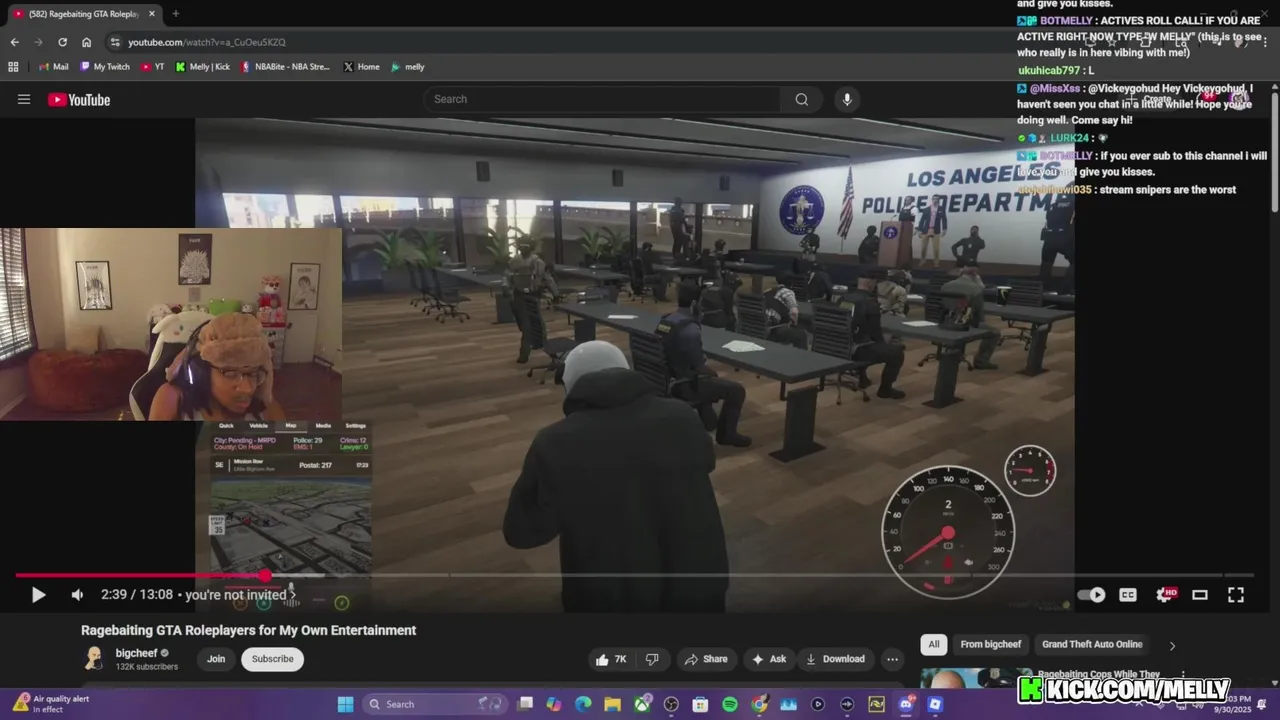Viewport: 1280px width, 720px height.
Task: Open the Ask AI button
Action: tap(769, 659)
